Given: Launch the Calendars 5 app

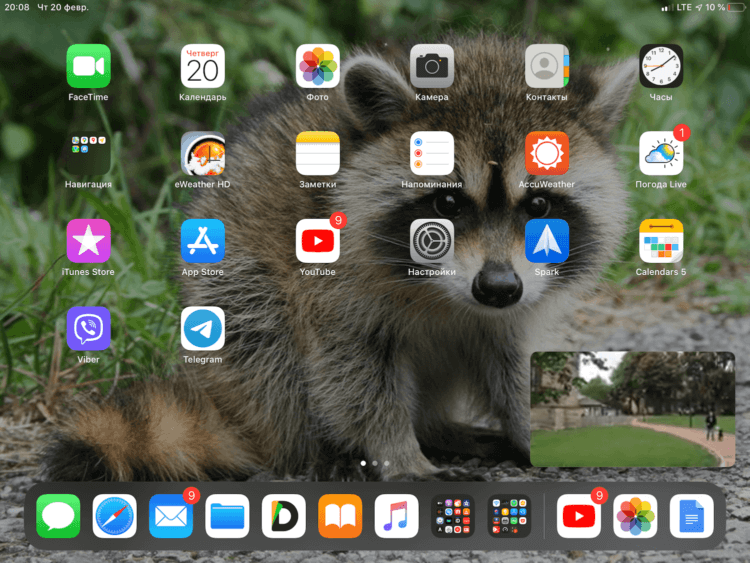Looking at the screenshot, I should pos(661,241).
